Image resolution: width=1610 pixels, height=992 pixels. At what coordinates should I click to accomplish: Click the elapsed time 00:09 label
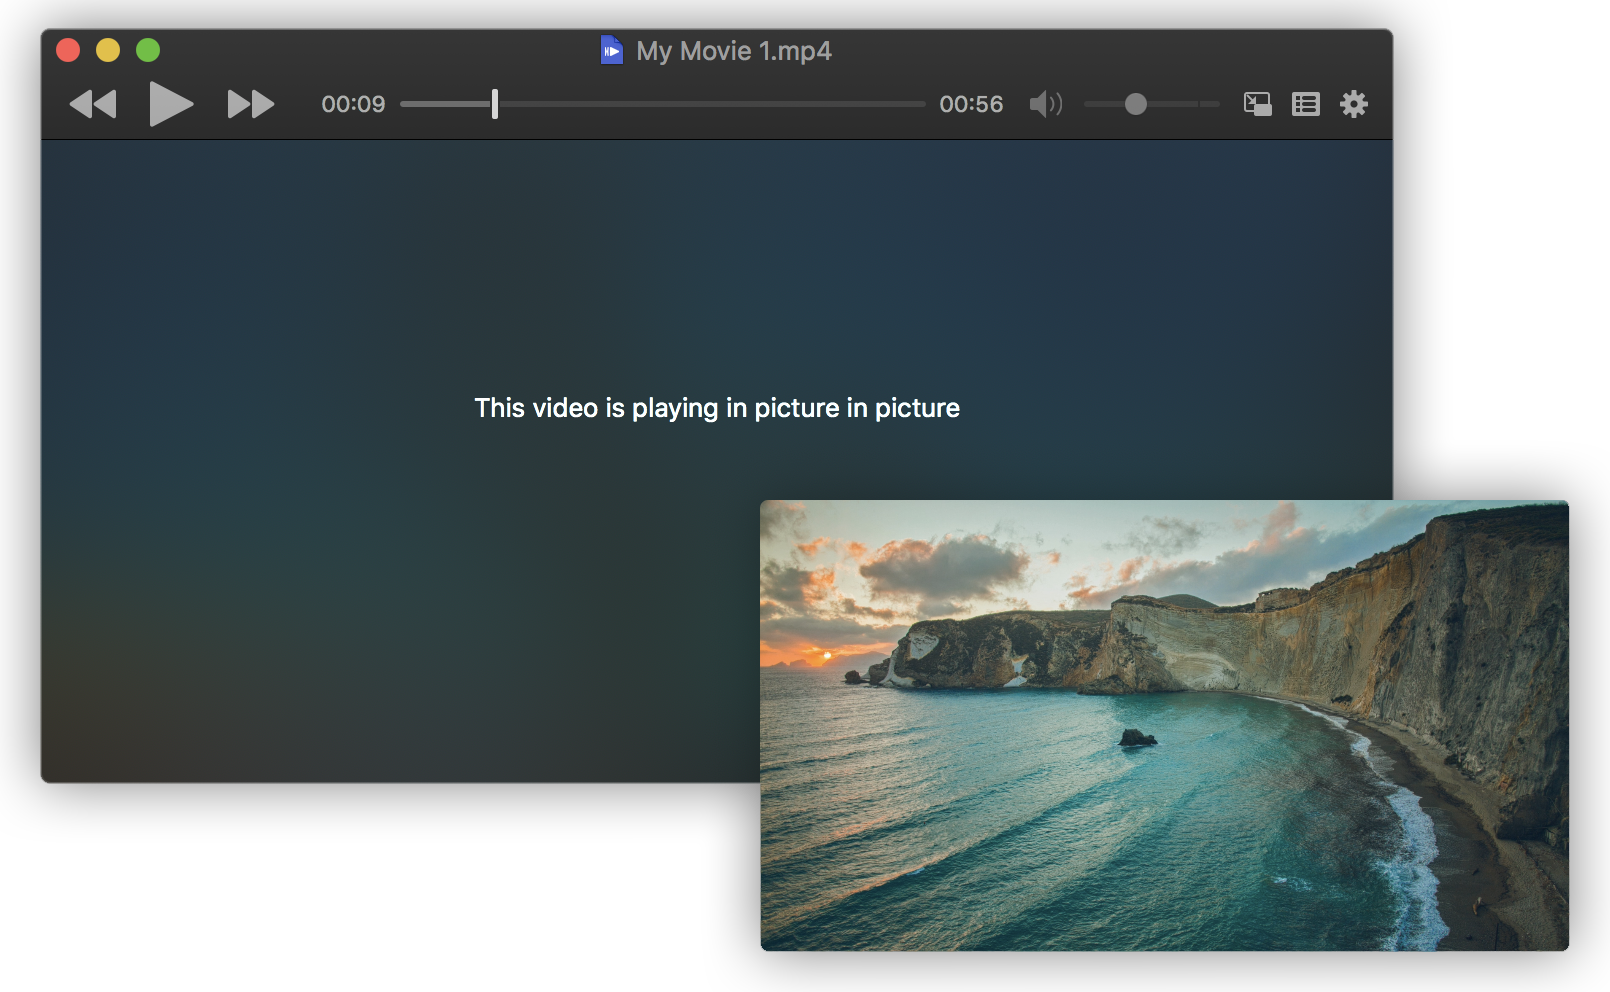[x=353, y=104]
